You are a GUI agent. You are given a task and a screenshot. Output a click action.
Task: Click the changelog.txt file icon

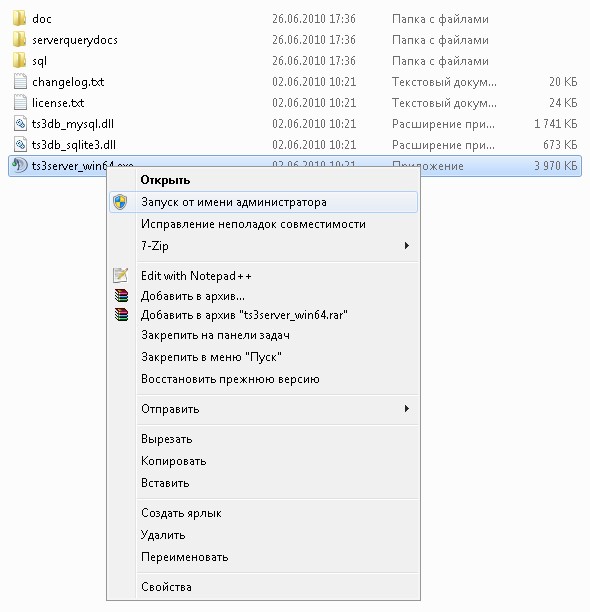coord(20,82)
